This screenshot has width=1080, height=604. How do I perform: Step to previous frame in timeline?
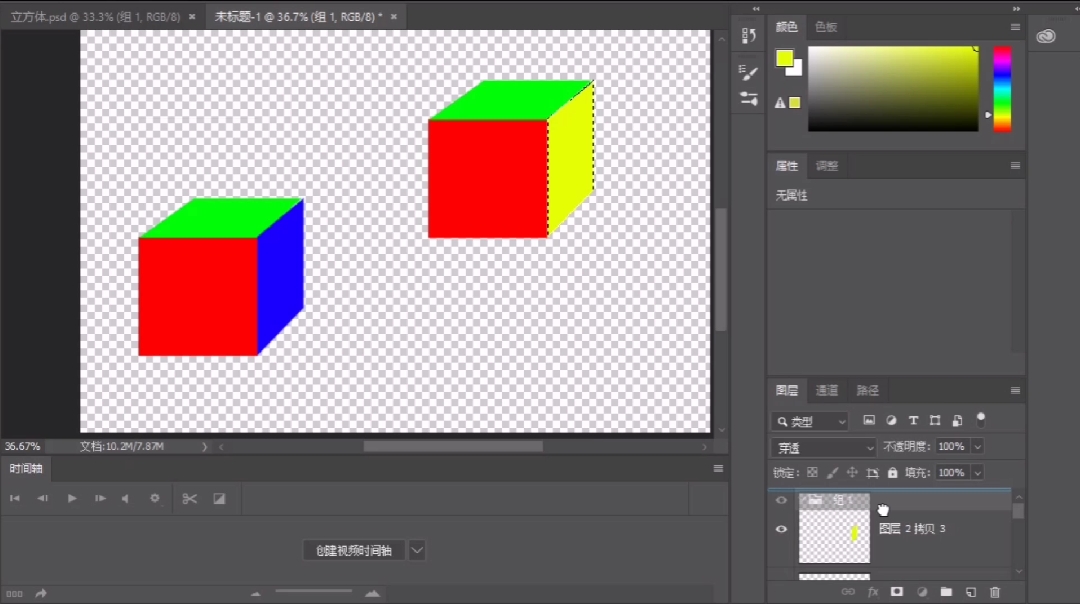[x=43, y=498]
